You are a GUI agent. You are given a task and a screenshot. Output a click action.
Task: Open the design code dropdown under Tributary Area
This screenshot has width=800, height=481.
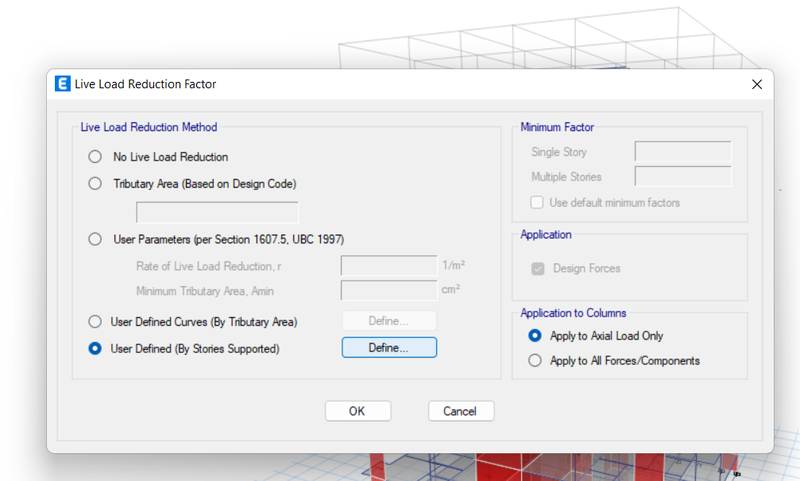(217, 212)
